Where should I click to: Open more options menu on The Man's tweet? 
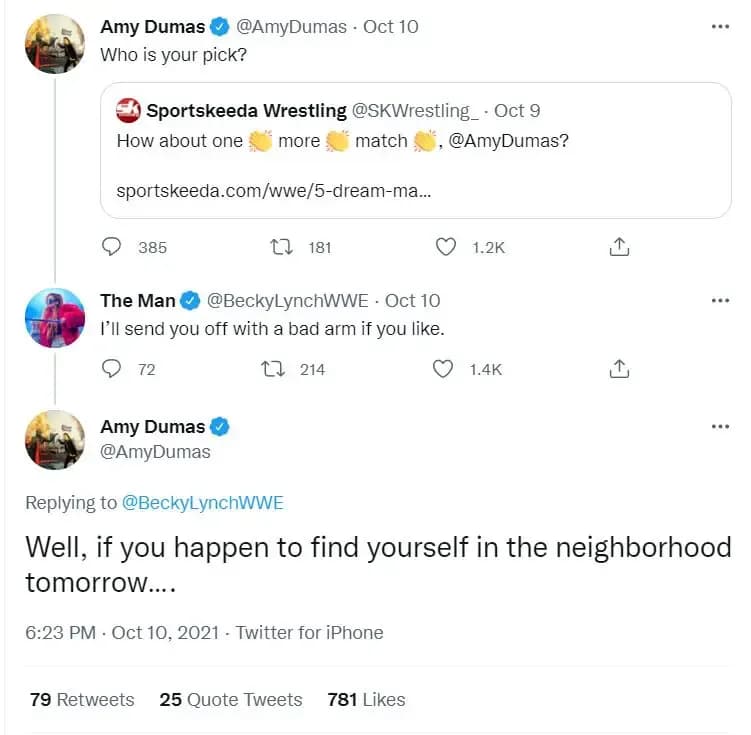(720, 300)
